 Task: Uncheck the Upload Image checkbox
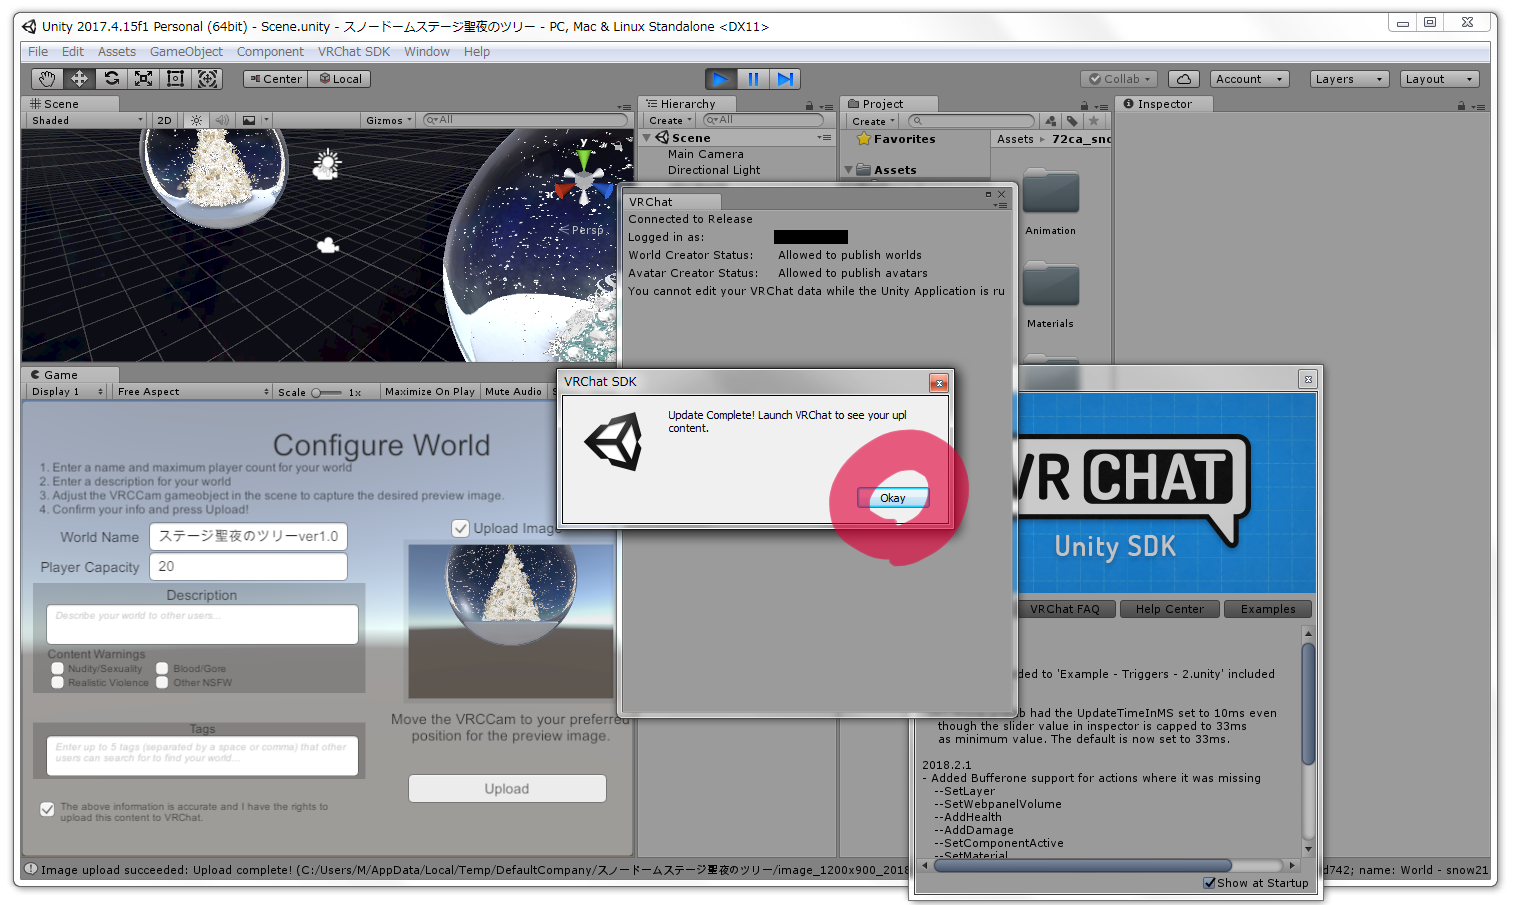460,528
